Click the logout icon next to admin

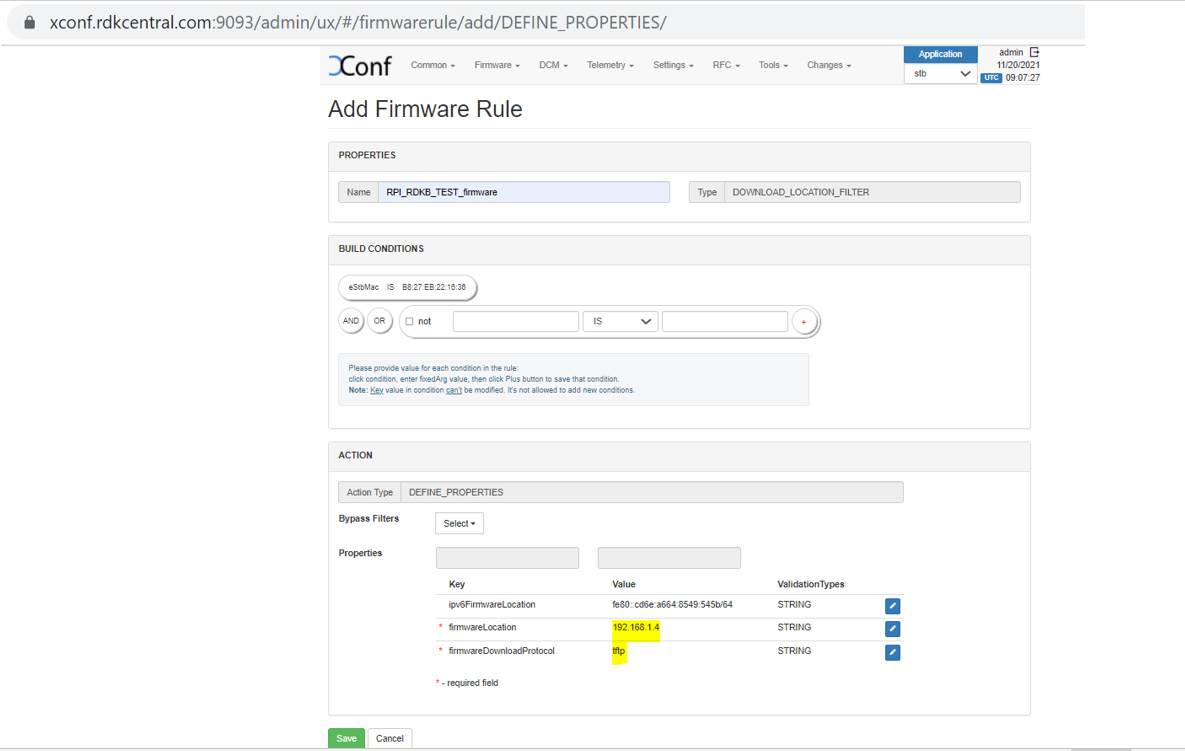[x=1035, y=52]
